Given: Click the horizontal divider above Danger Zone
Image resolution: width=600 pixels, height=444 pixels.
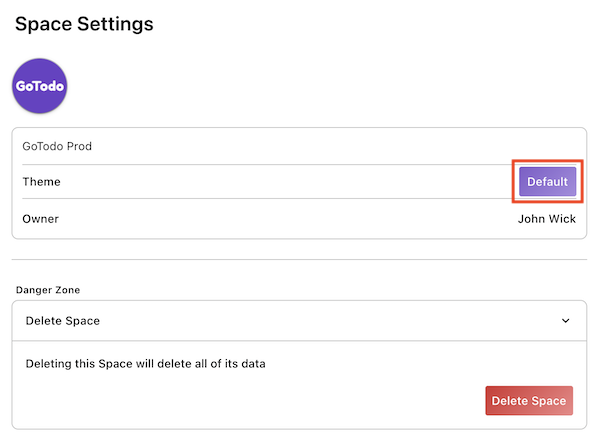Looking at the screenshot, I should click(300, 260).
